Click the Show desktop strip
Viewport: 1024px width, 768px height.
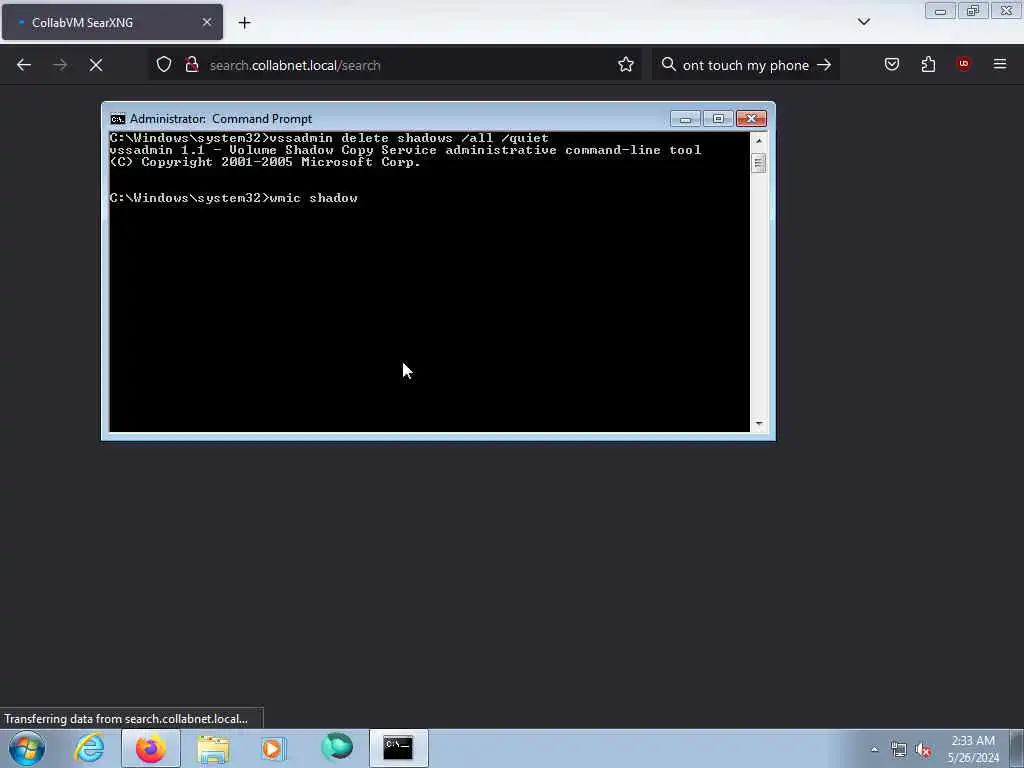coord(1017,748)
